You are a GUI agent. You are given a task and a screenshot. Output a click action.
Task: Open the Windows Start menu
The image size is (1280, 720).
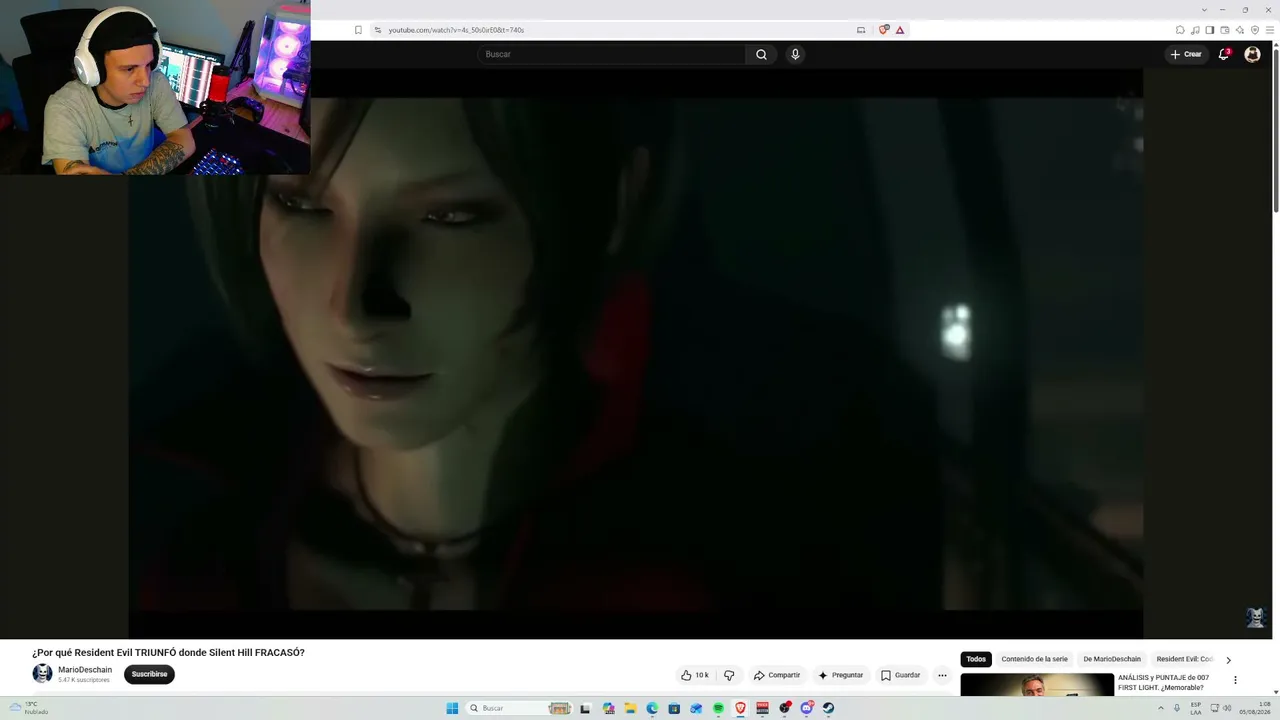(x=452, y=708)
